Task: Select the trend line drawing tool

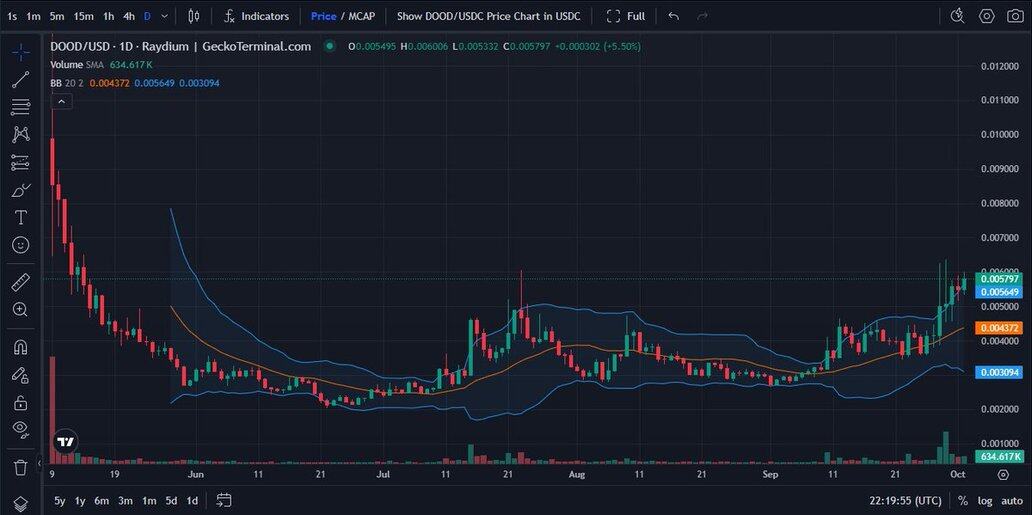Action: pos(20,80)
